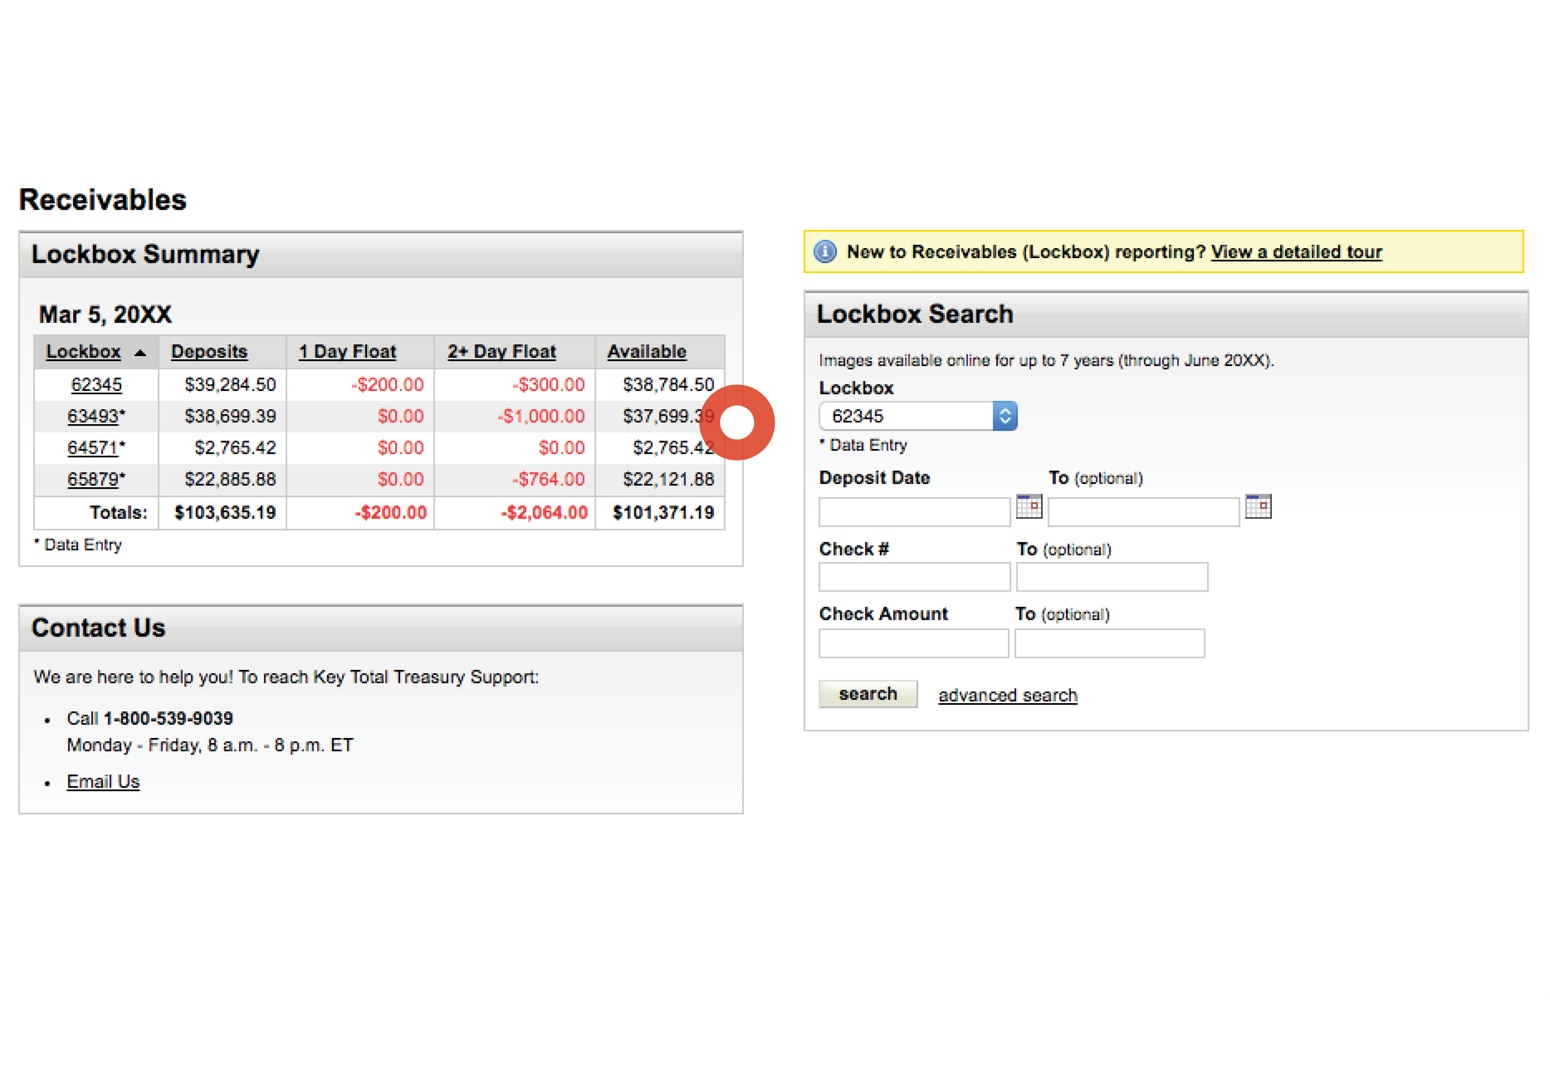This screenshot has width=1550, height=1087.
Task: Sort by Deposits column header
Action: click(x=209, y=352)
